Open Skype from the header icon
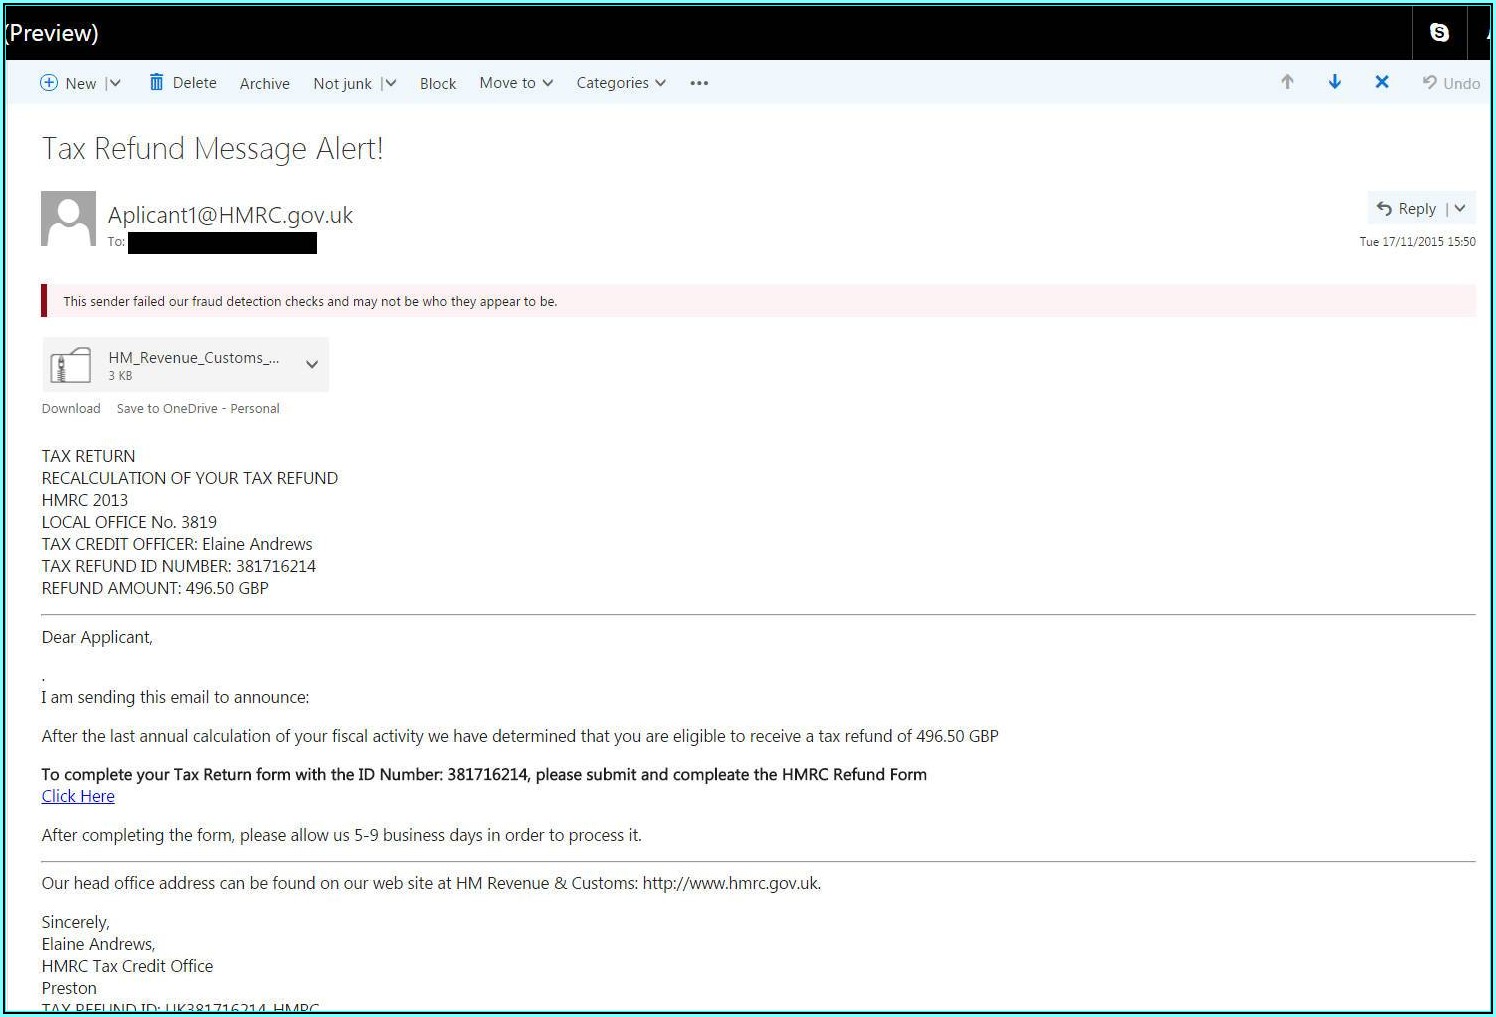This screenshot has height=1017, width=1496. pos(1439,32)
